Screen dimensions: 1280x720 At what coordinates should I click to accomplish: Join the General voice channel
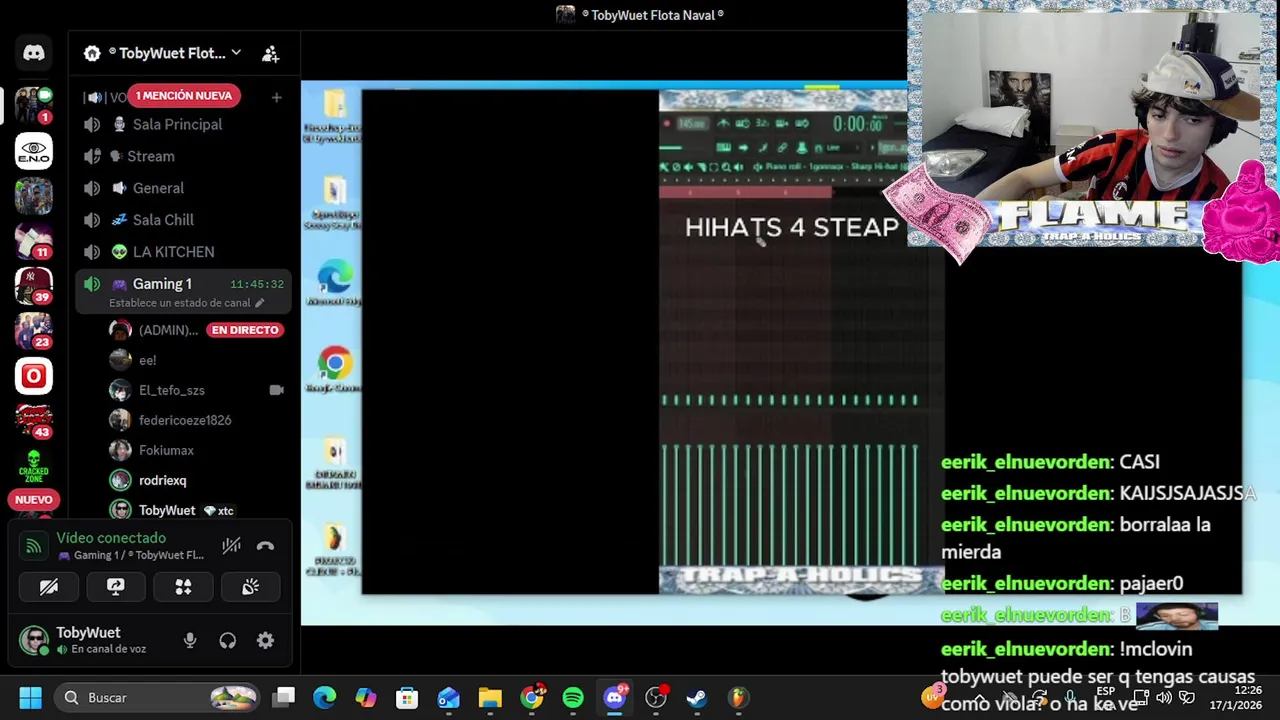(184, 188)
